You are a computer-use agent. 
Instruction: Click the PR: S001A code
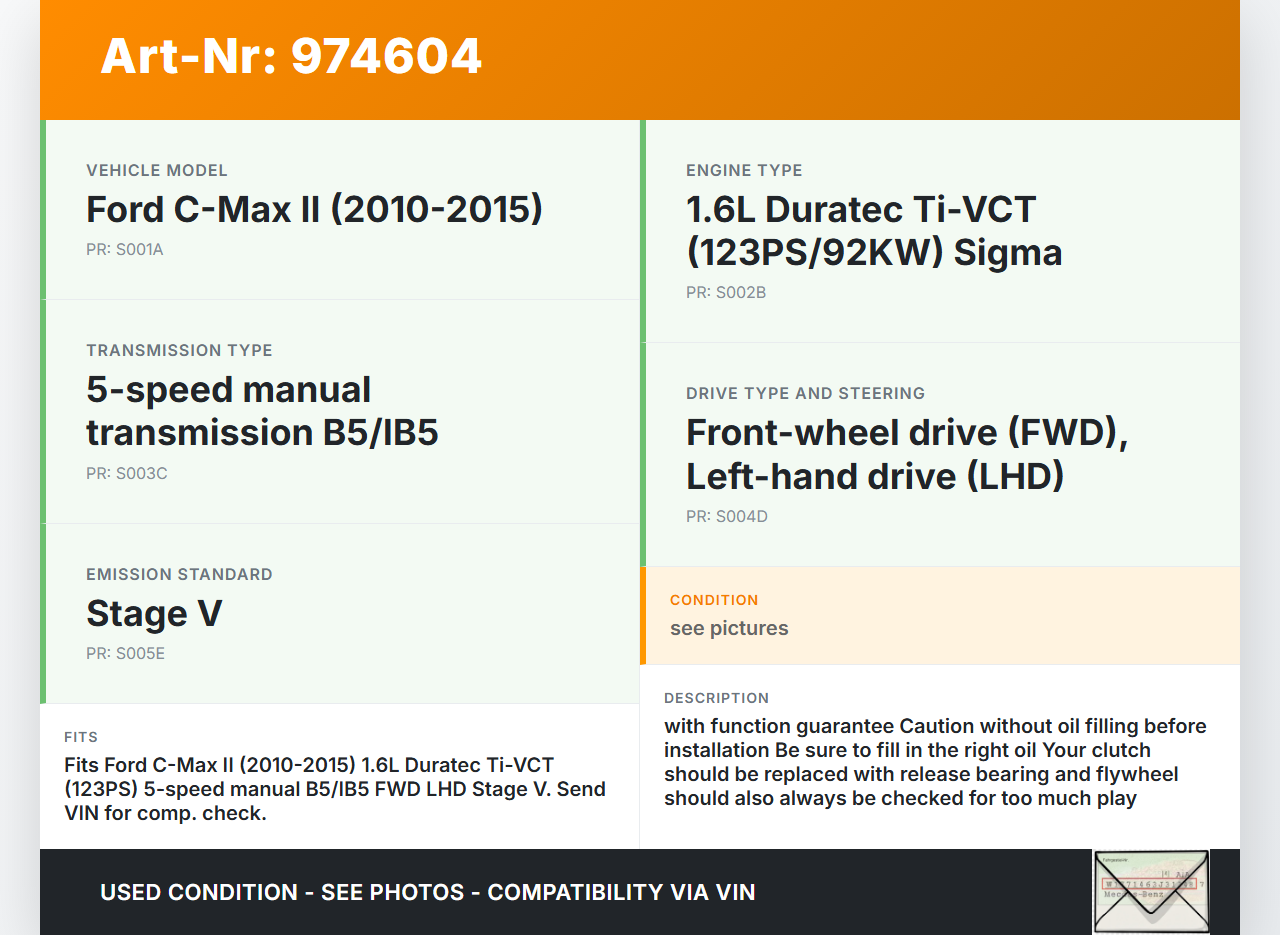coord(125,250)
